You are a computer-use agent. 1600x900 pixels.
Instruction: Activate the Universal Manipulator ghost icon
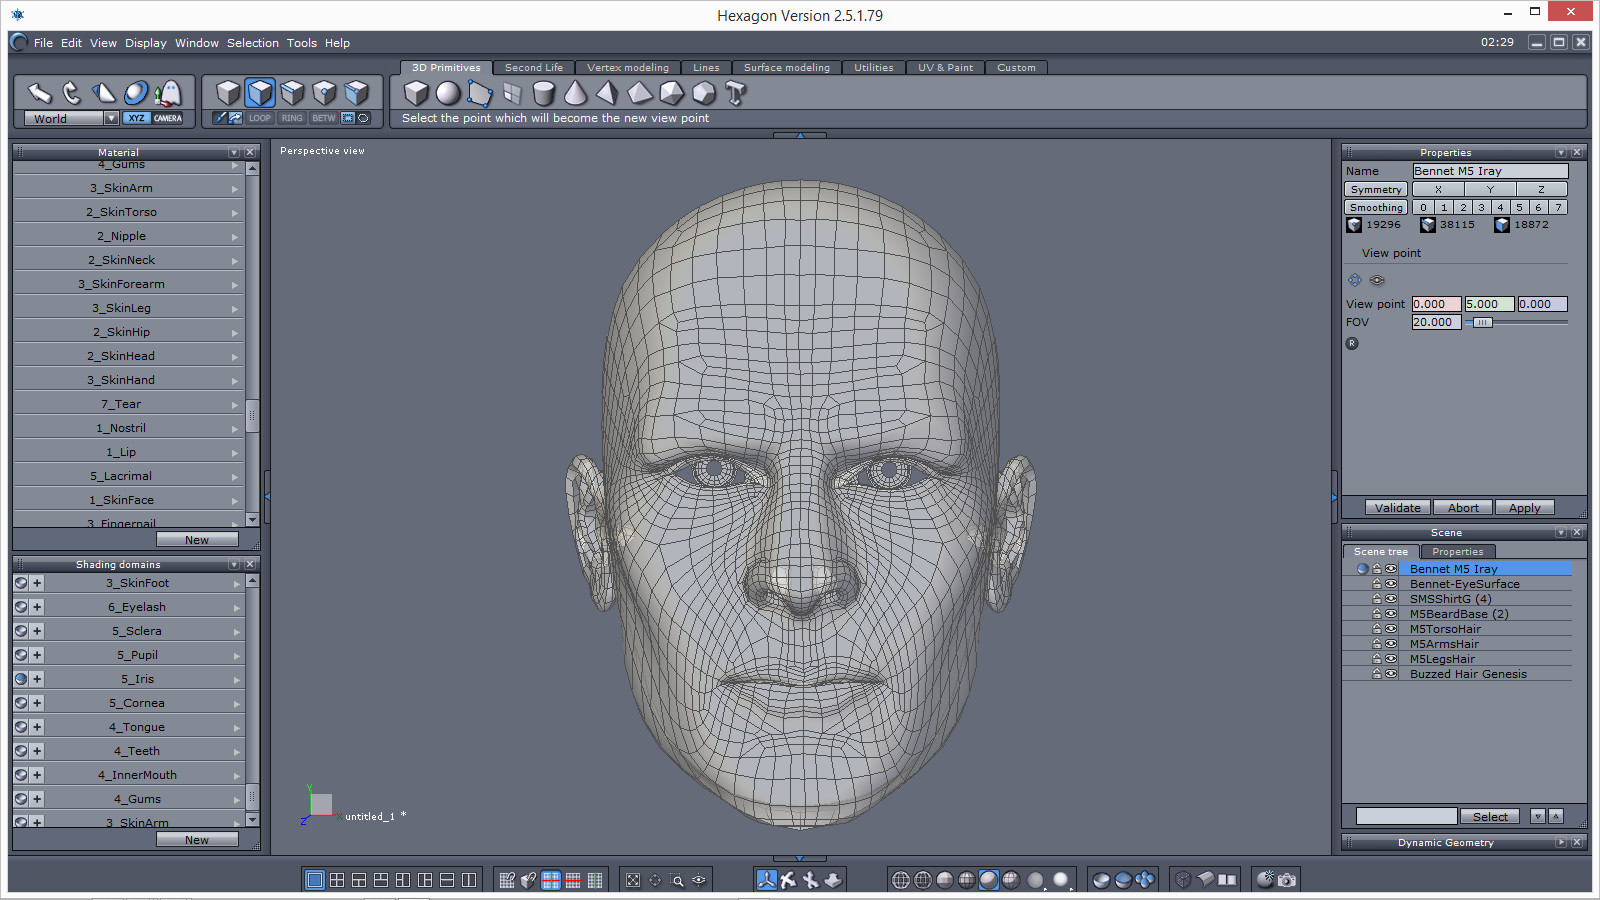(168, 93)
